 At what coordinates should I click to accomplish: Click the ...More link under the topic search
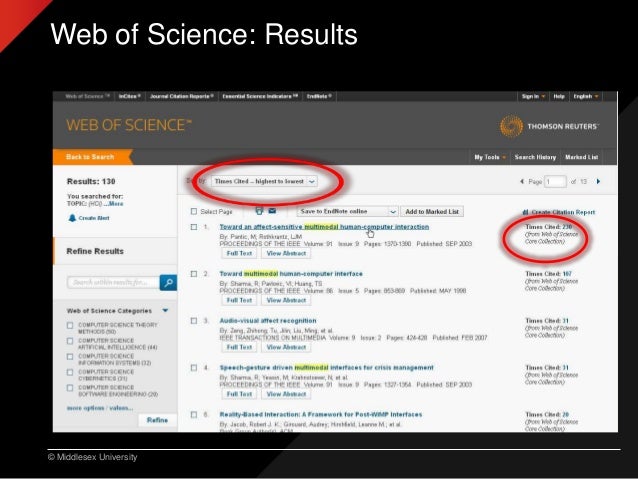click(113, 203)
